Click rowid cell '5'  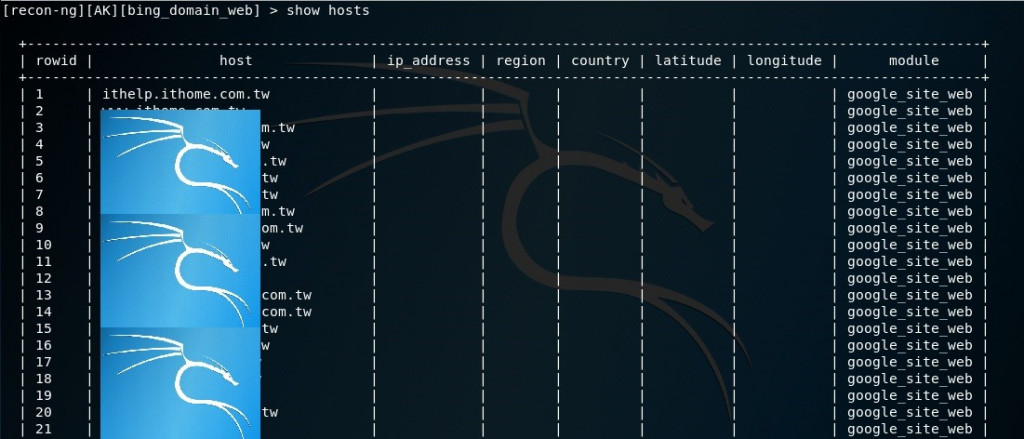(x=40, y=161)
